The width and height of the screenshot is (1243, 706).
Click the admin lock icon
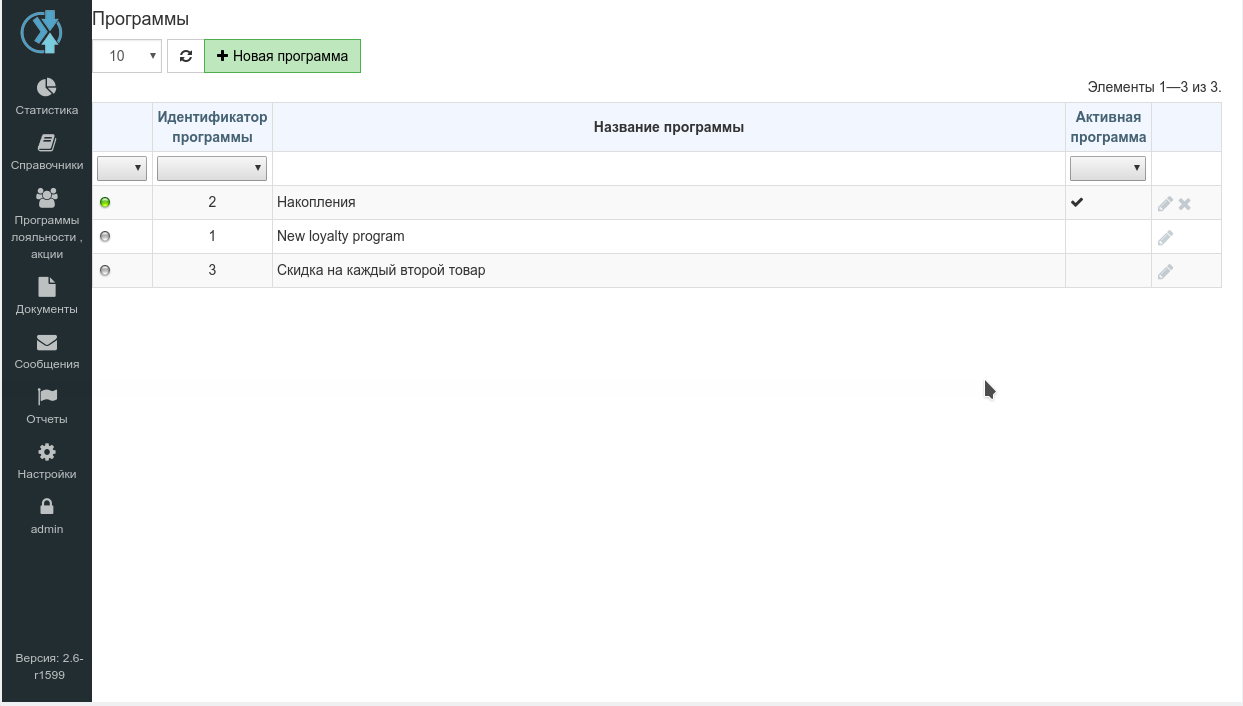(46, 506)
